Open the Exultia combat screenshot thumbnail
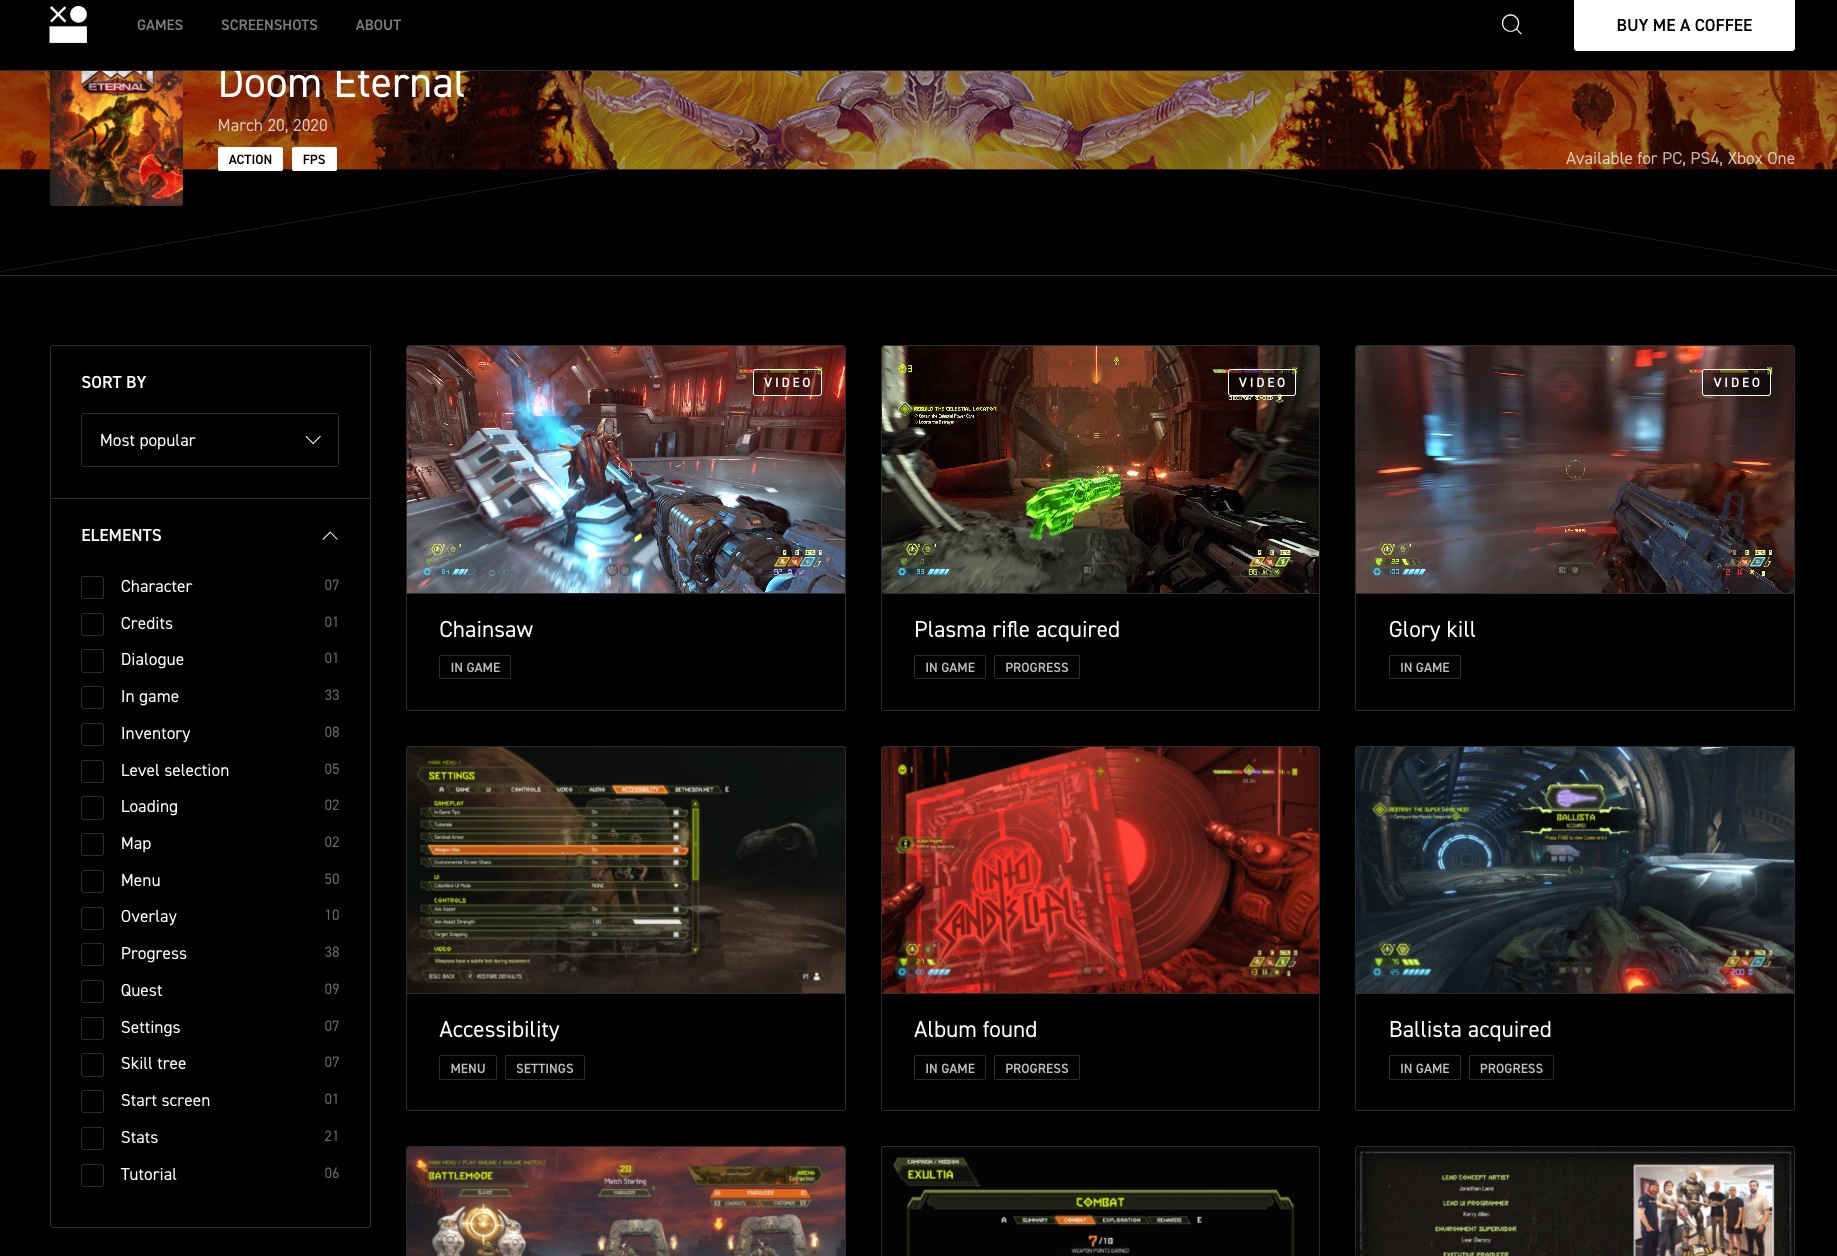The height and width of the screenshot is (1256, 1837). point(1100,1201)
